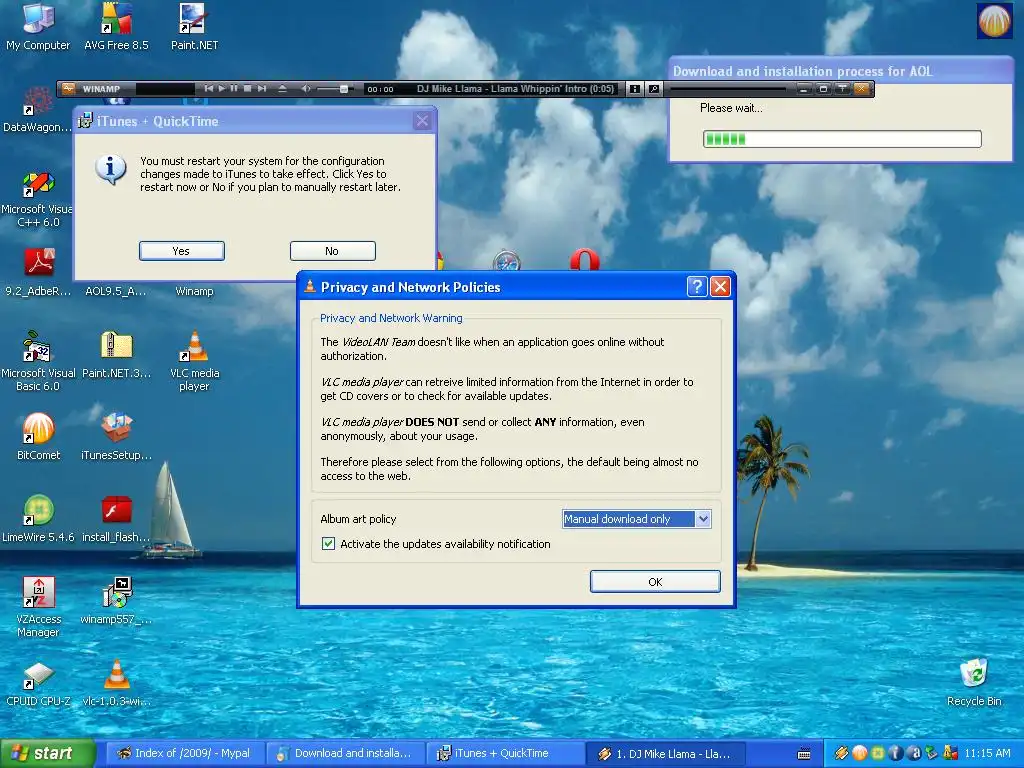Toggle updates availability notification checkbox
1024x768 pixels.
[328, 543]
